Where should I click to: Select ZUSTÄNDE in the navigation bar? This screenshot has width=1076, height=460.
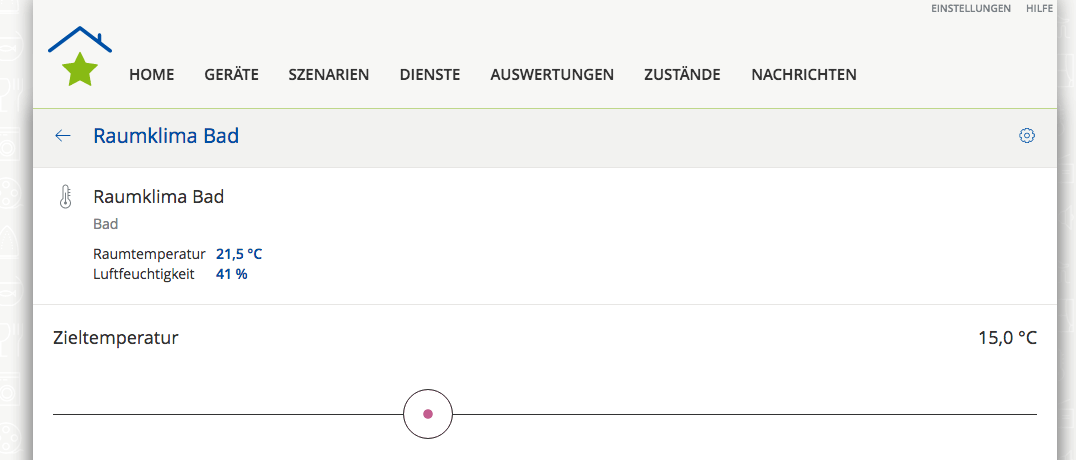click(x=682, y=74)
